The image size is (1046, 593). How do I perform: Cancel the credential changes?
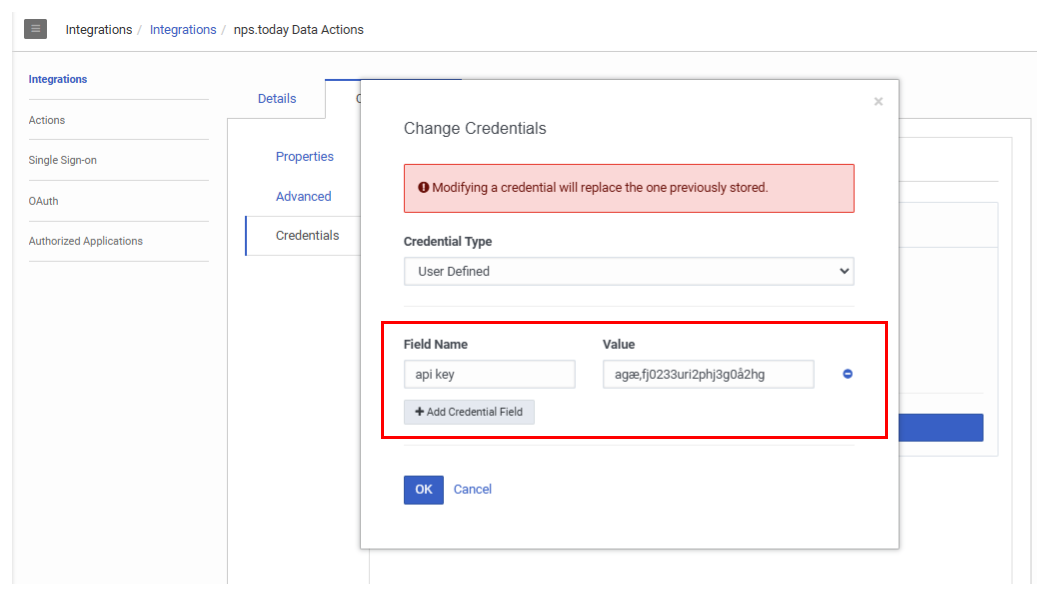472,489
